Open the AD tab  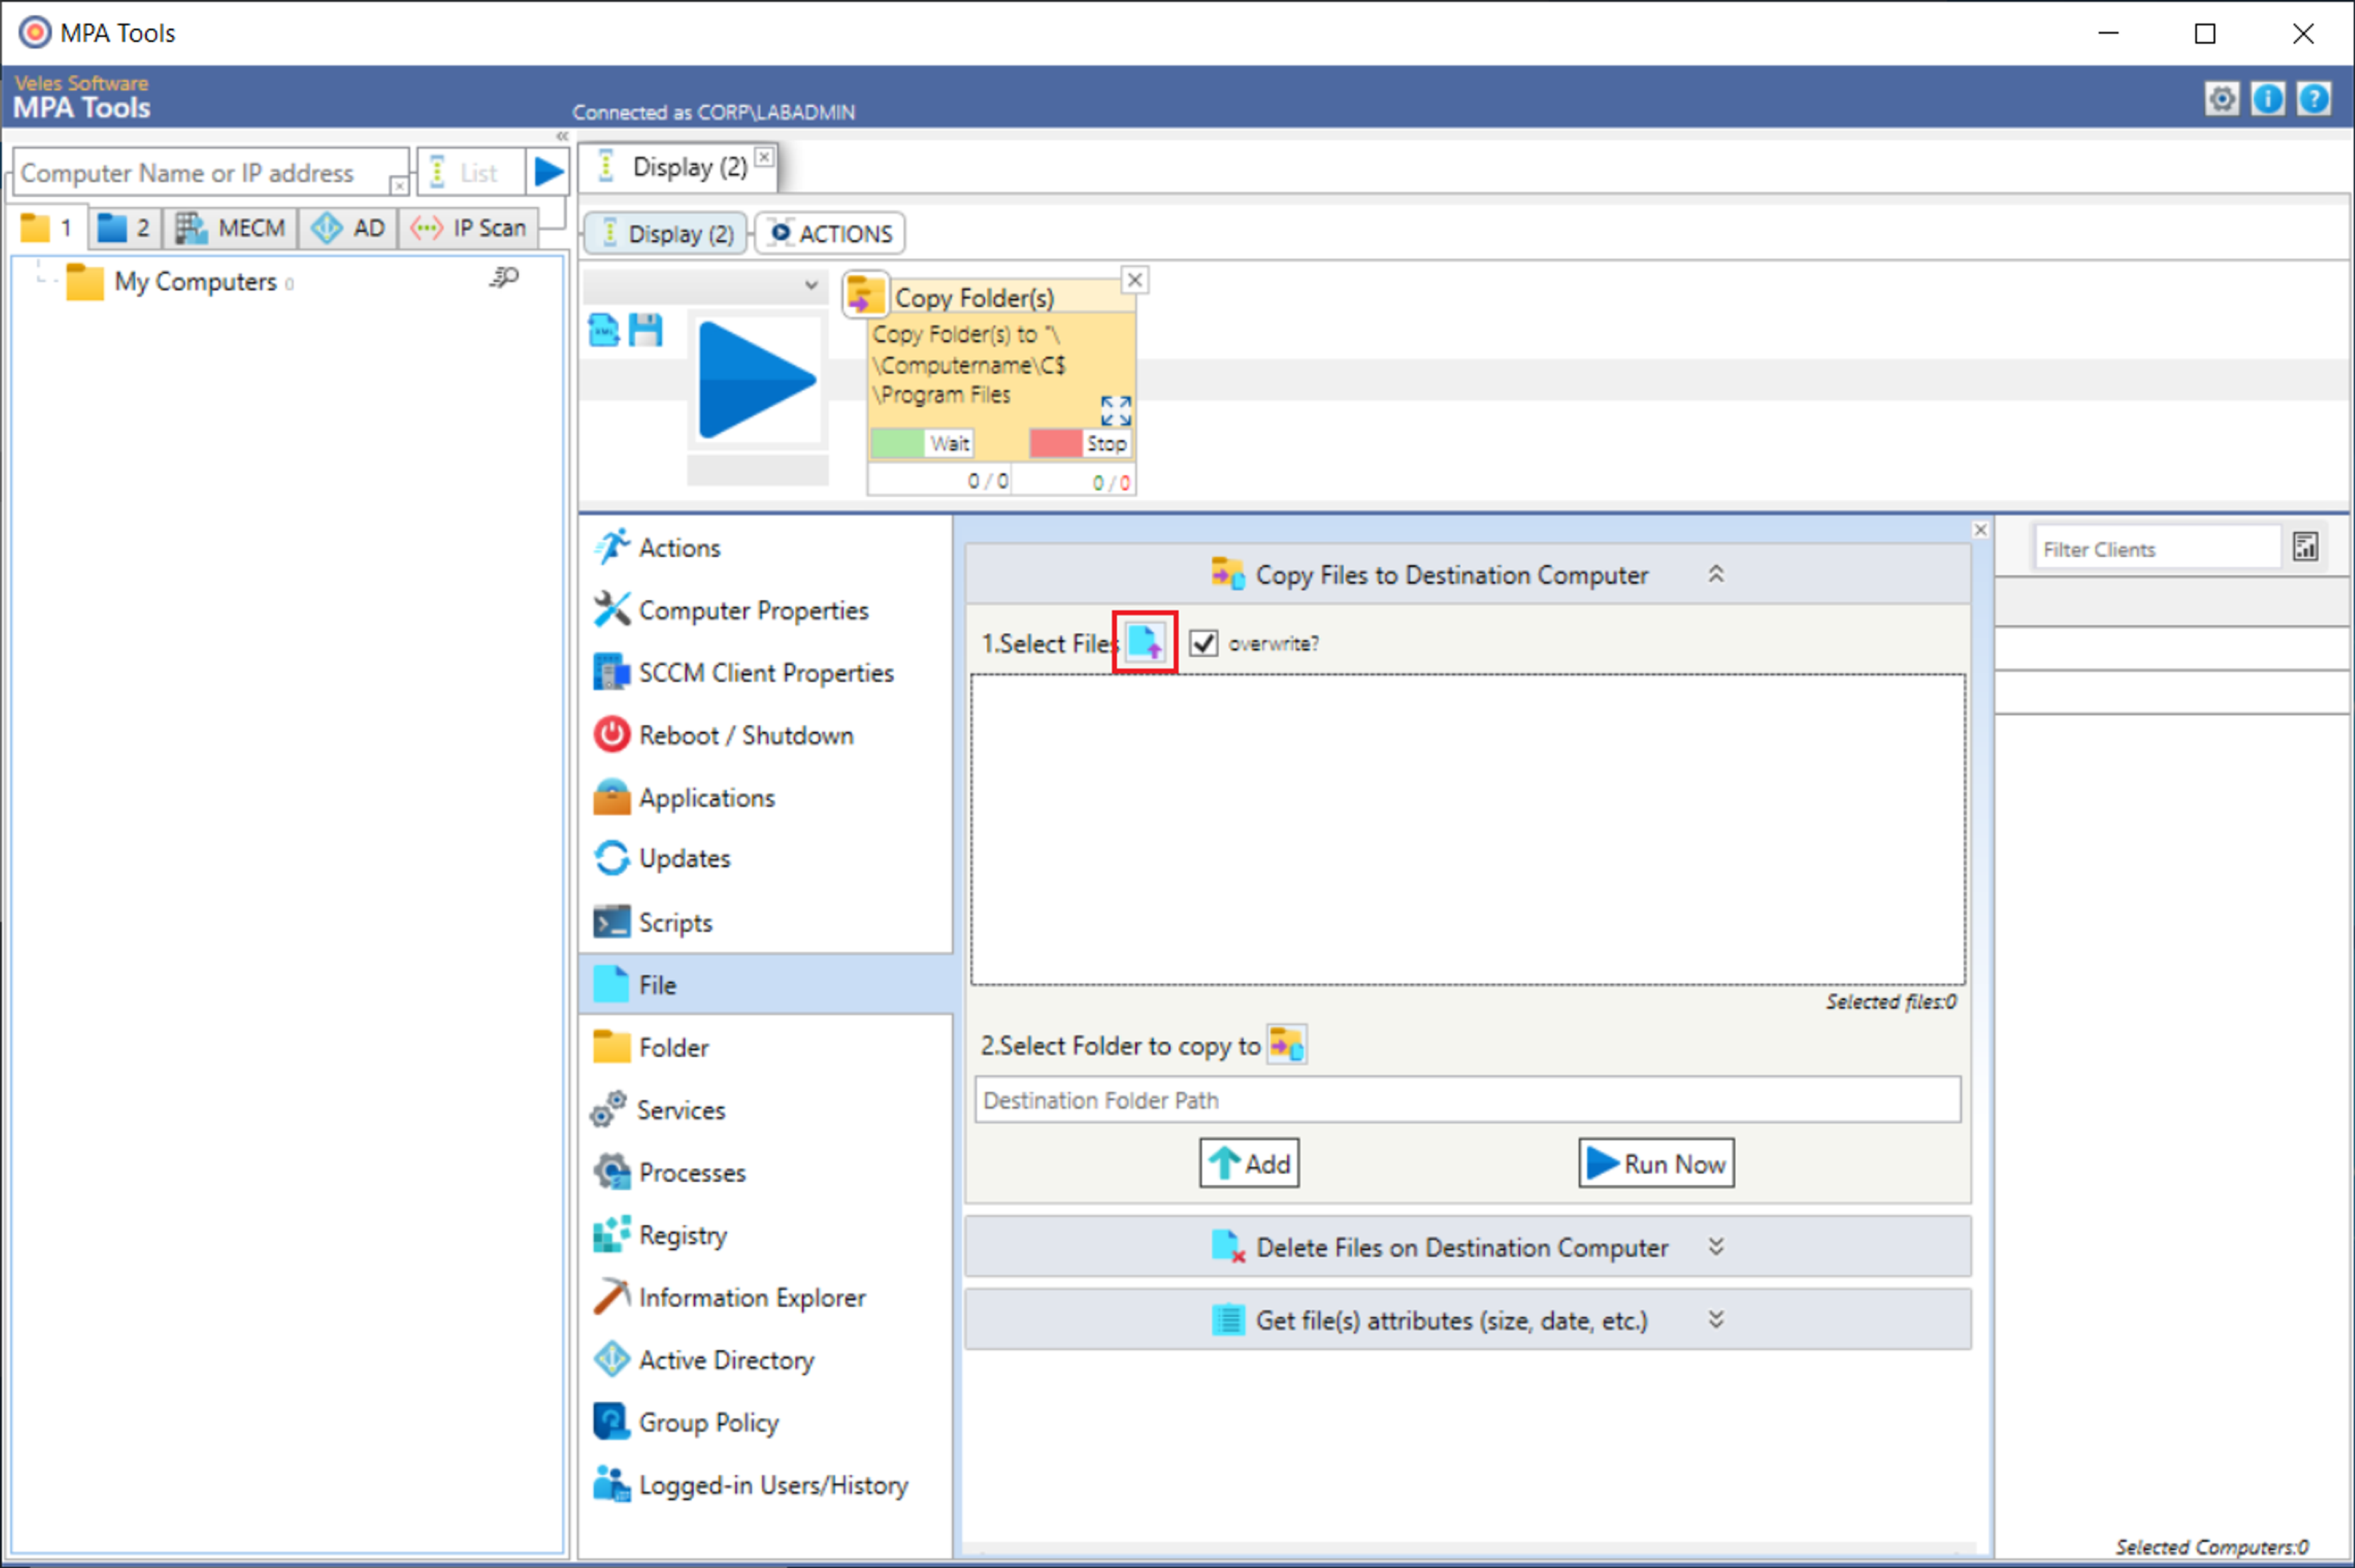[x=348, y=228]
